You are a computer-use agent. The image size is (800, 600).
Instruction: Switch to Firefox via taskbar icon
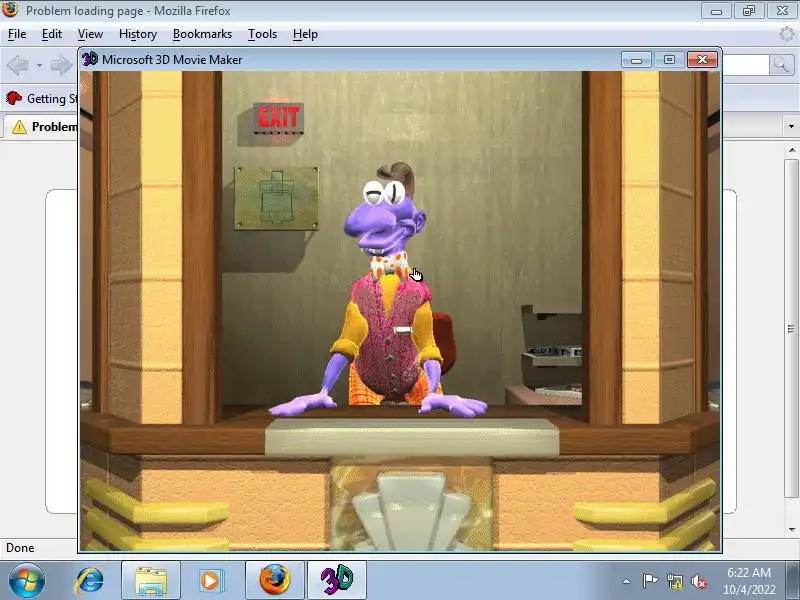coord(274,581)
